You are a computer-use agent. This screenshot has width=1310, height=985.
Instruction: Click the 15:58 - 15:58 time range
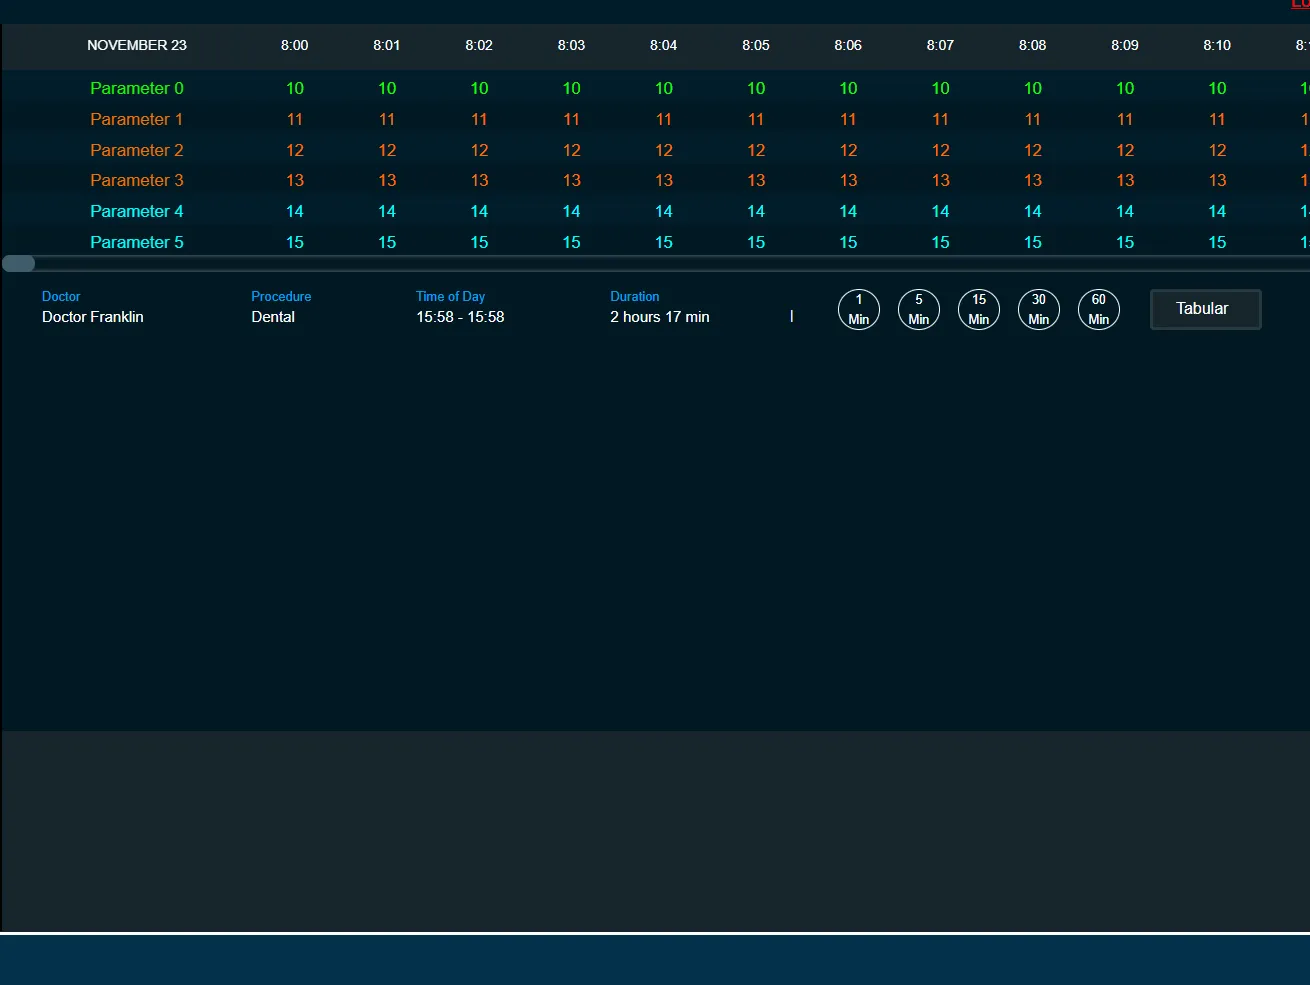[x=460, y=317]
